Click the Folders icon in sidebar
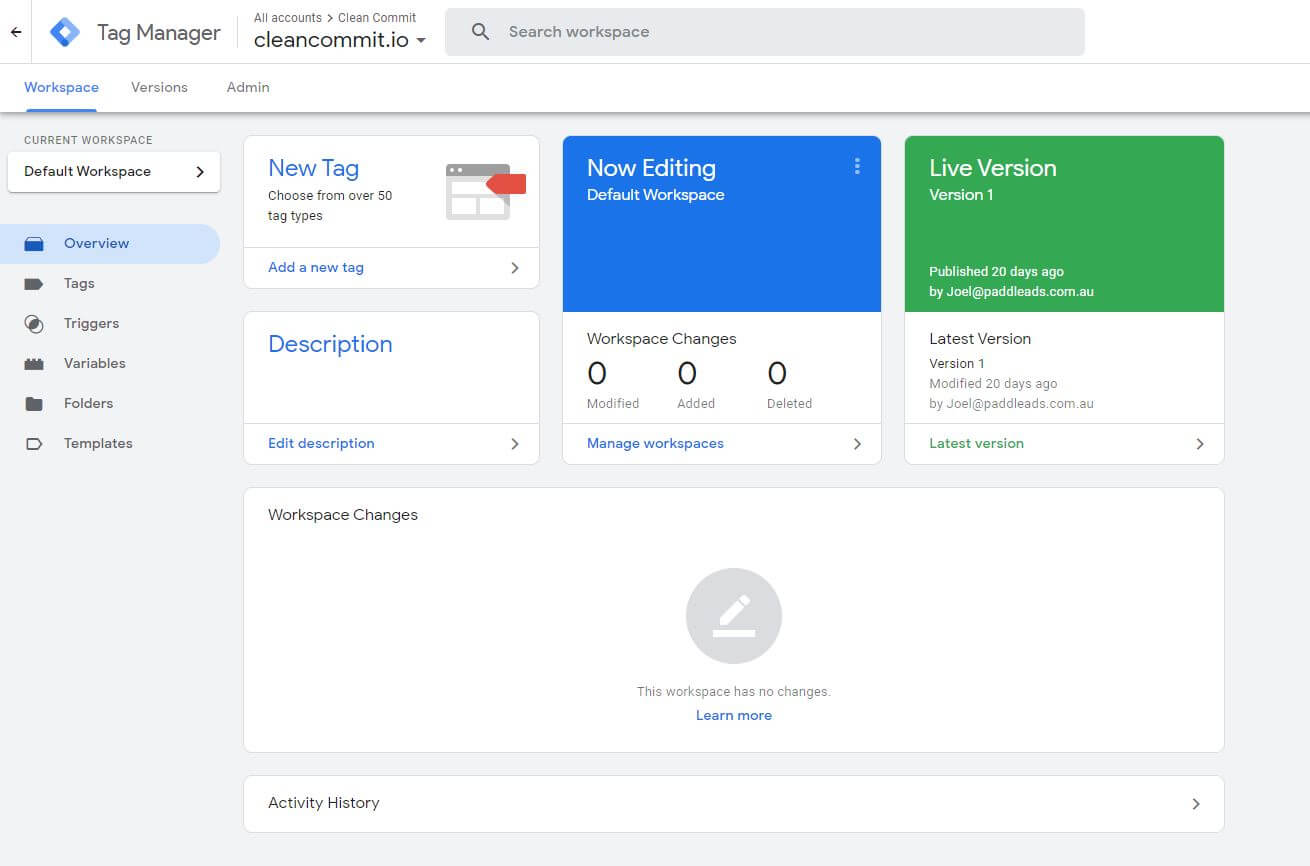 point(34,404)
